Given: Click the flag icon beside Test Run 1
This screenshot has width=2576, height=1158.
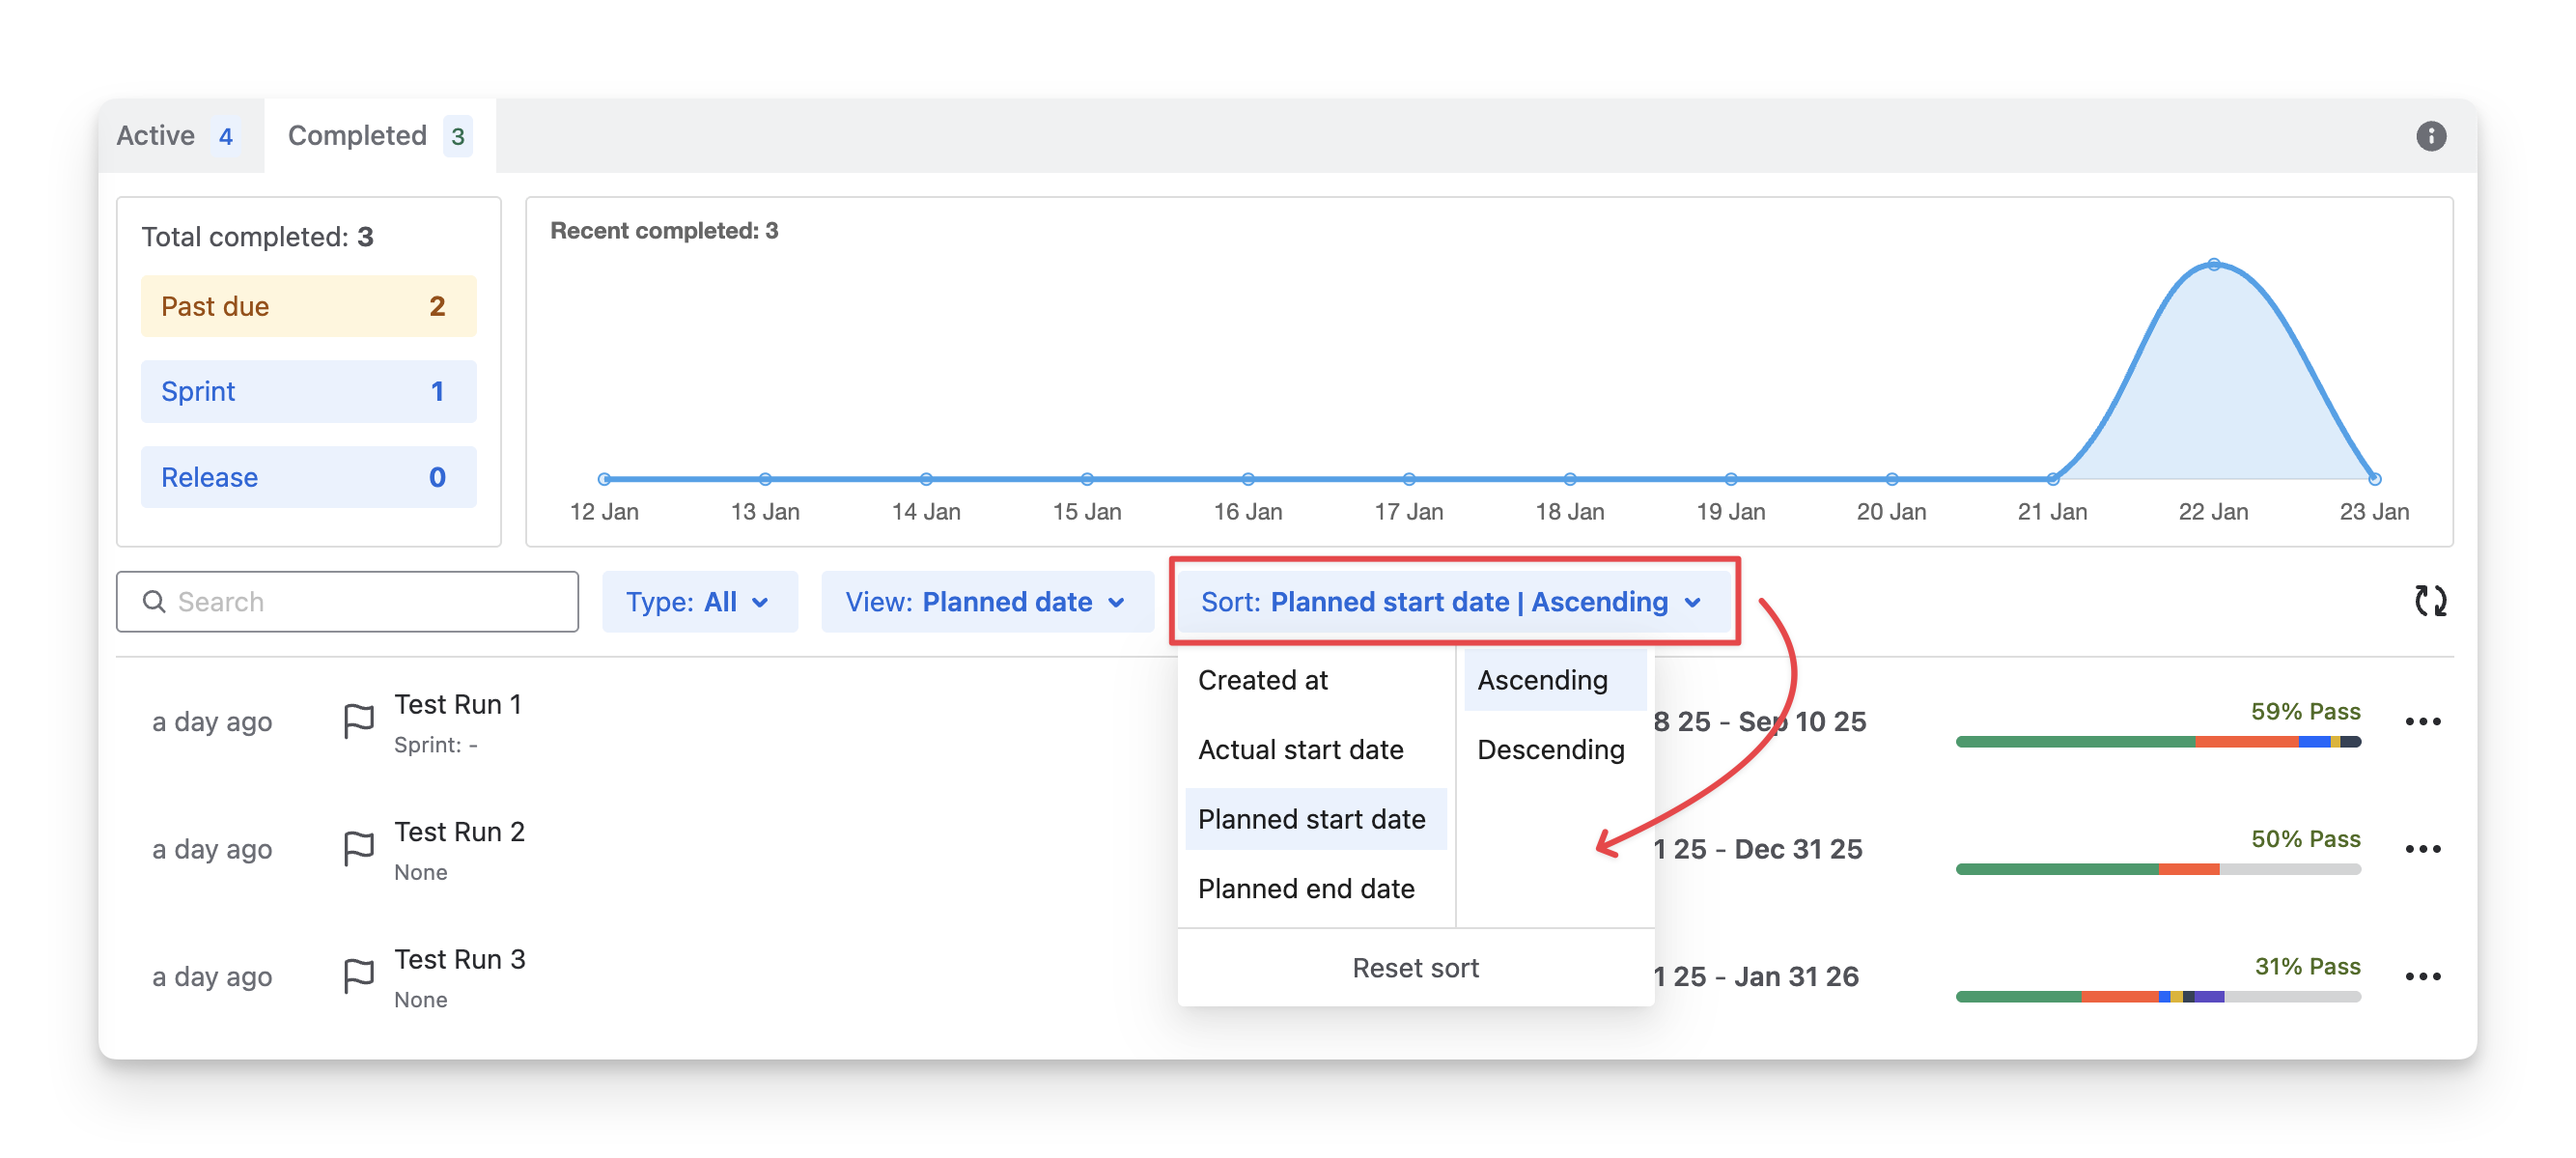Looking at the screenshot, I should coord(358,721).
